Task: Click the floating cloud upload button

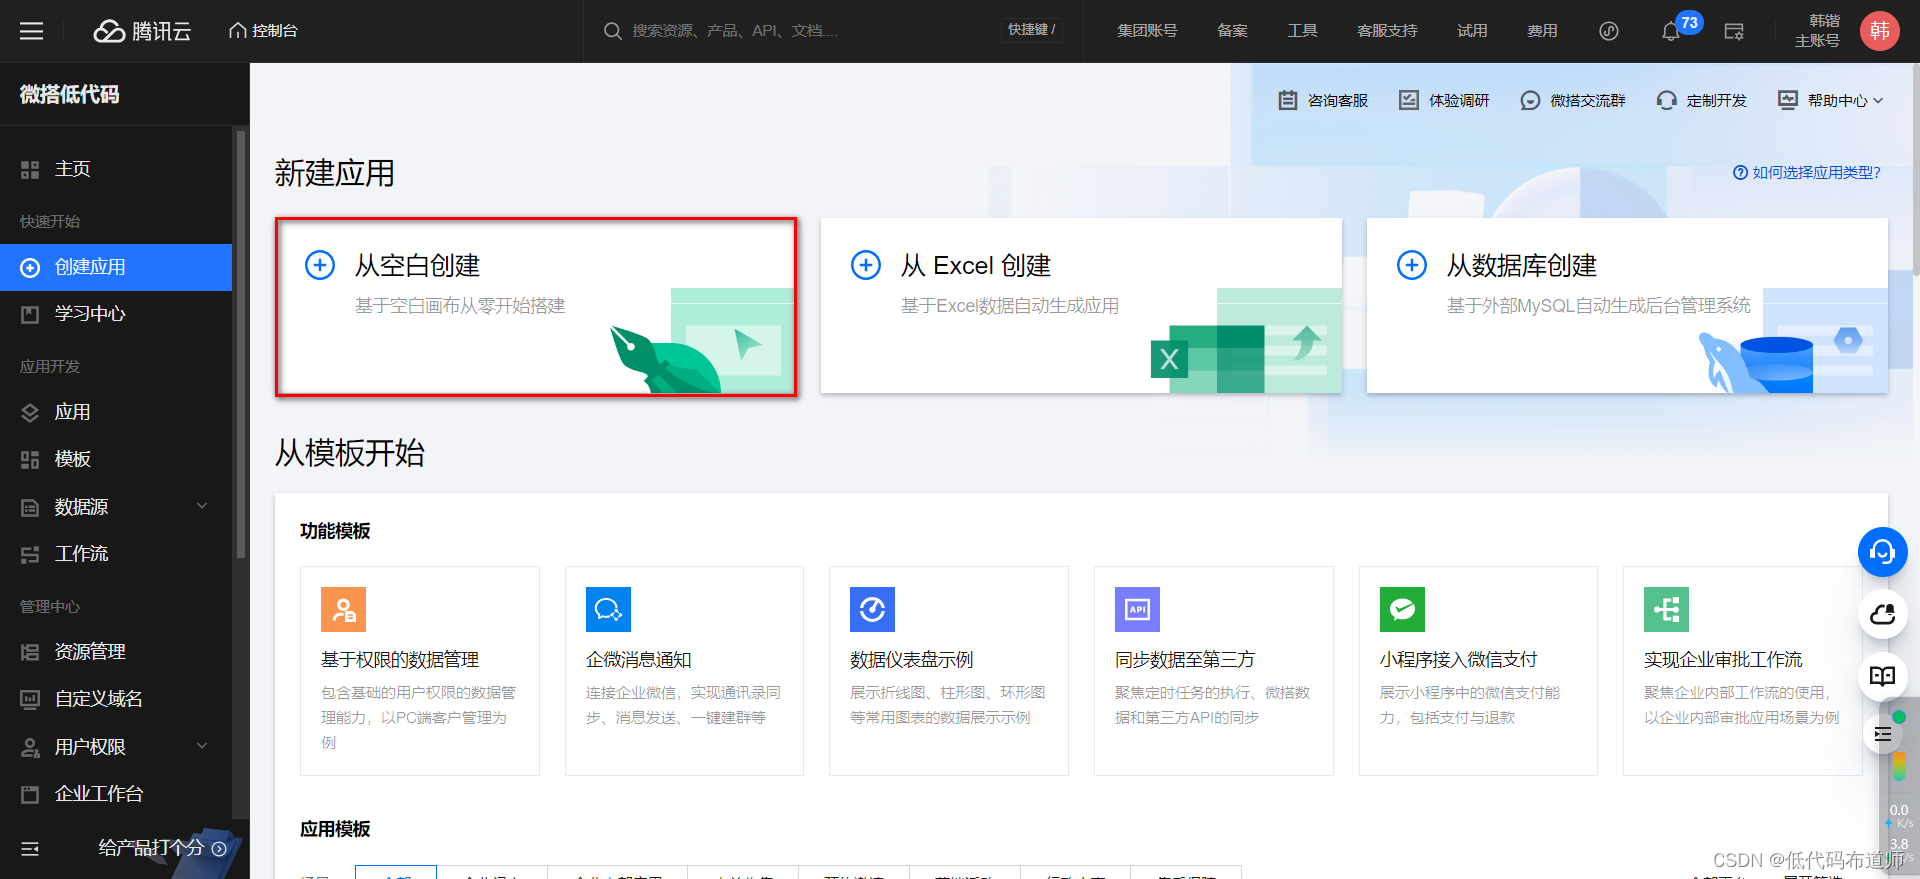Action: (x=1883, y=614)
